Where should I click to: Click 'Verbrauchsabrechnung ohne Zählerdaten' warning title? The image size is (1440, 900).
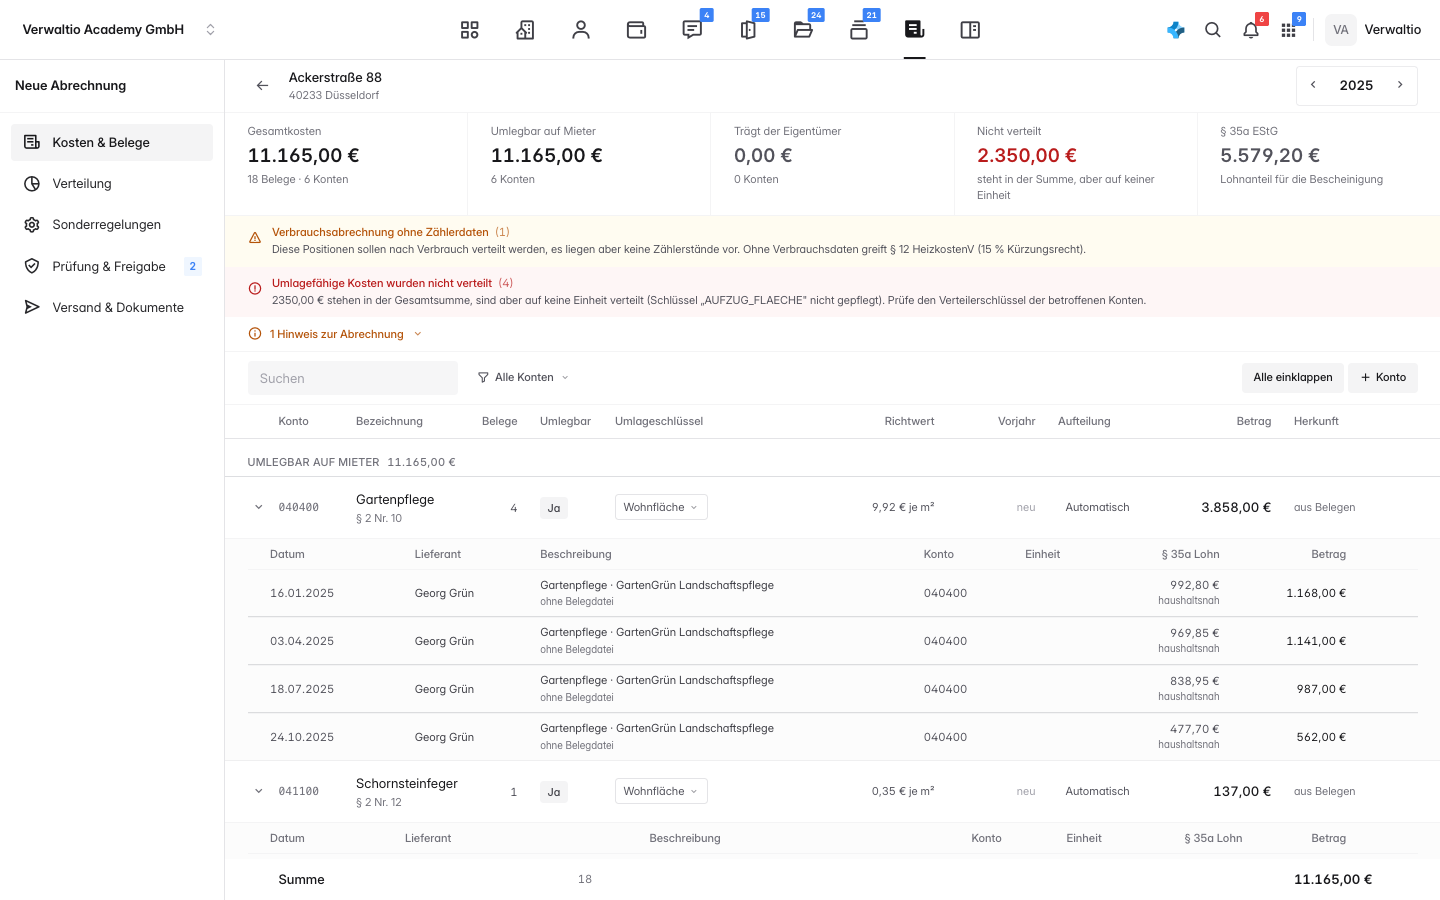pos(380,232)
